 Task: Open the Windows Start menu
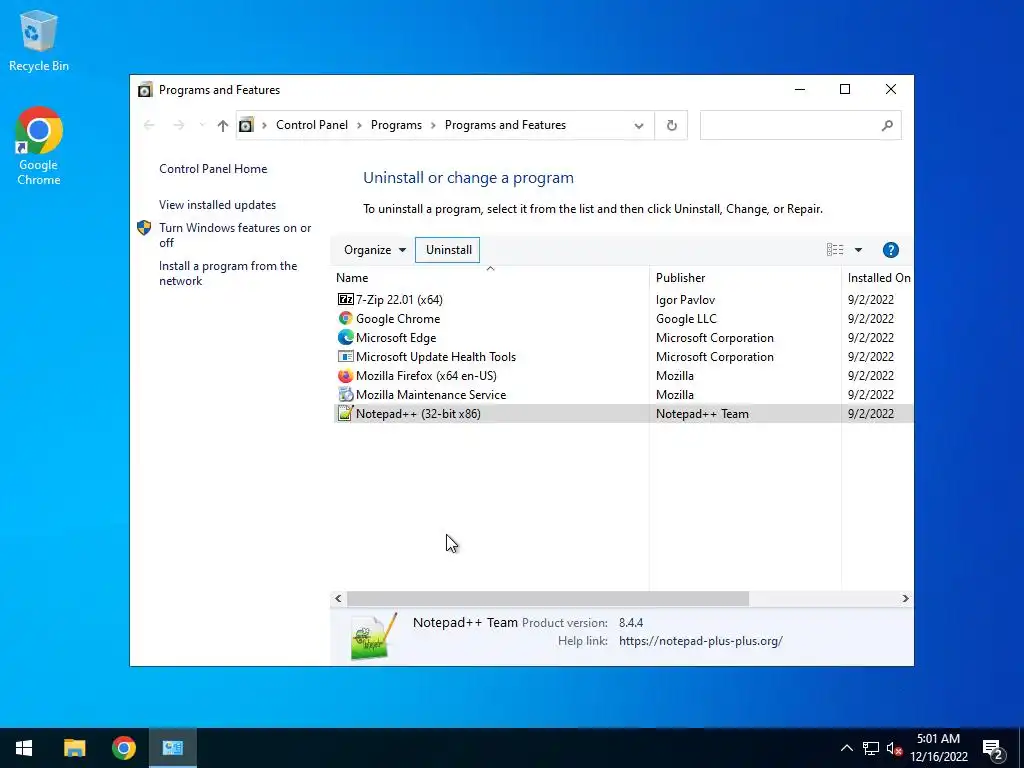pyautogui.click(x=24, y=748)
